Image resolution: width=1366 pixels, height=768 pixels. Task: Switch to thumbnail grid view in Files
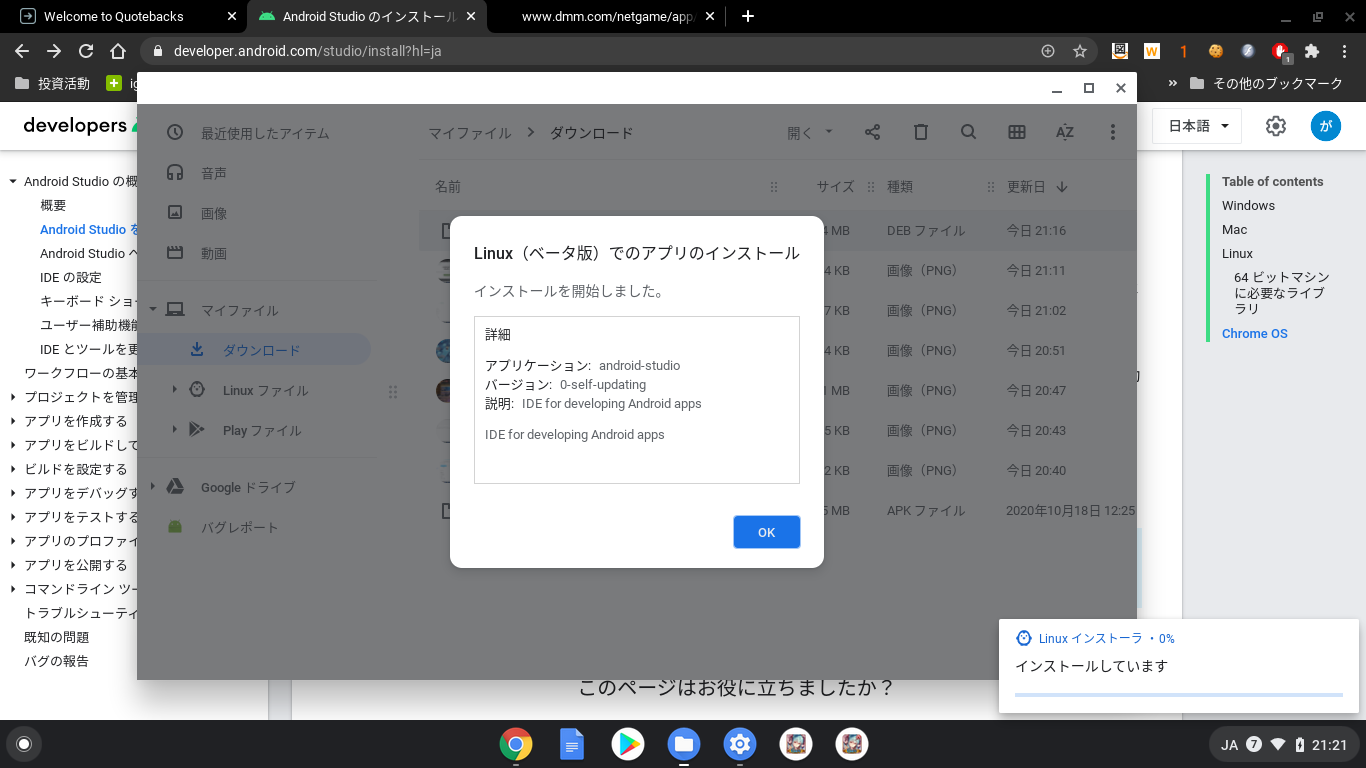(x=1017, y=132)
